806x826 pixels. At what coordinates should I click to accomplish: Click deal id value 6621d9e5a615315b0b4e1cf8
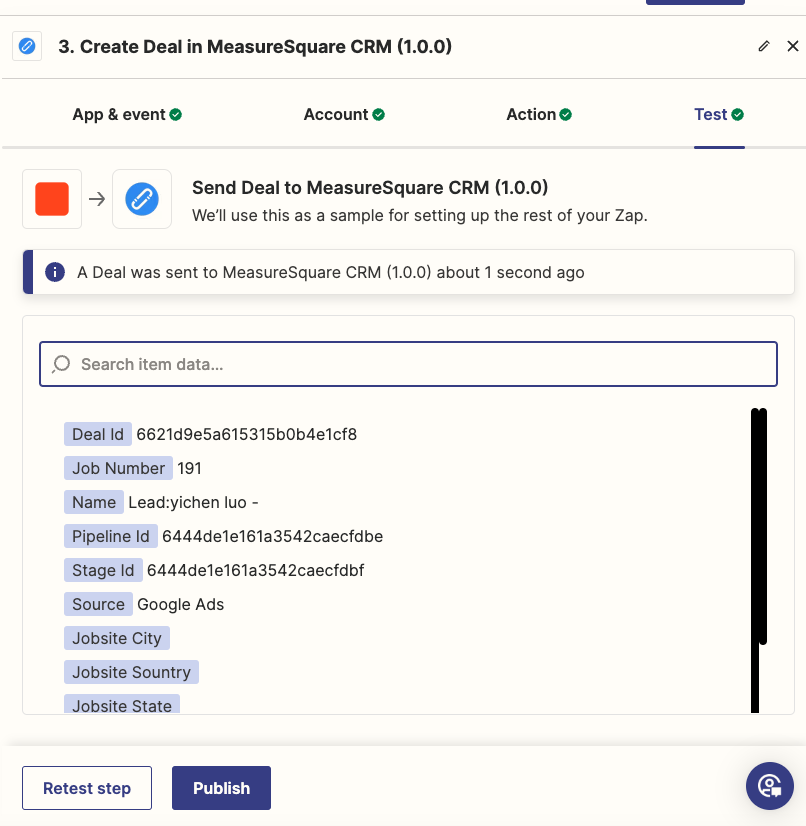pyautogui.click(x=247, y=434)
